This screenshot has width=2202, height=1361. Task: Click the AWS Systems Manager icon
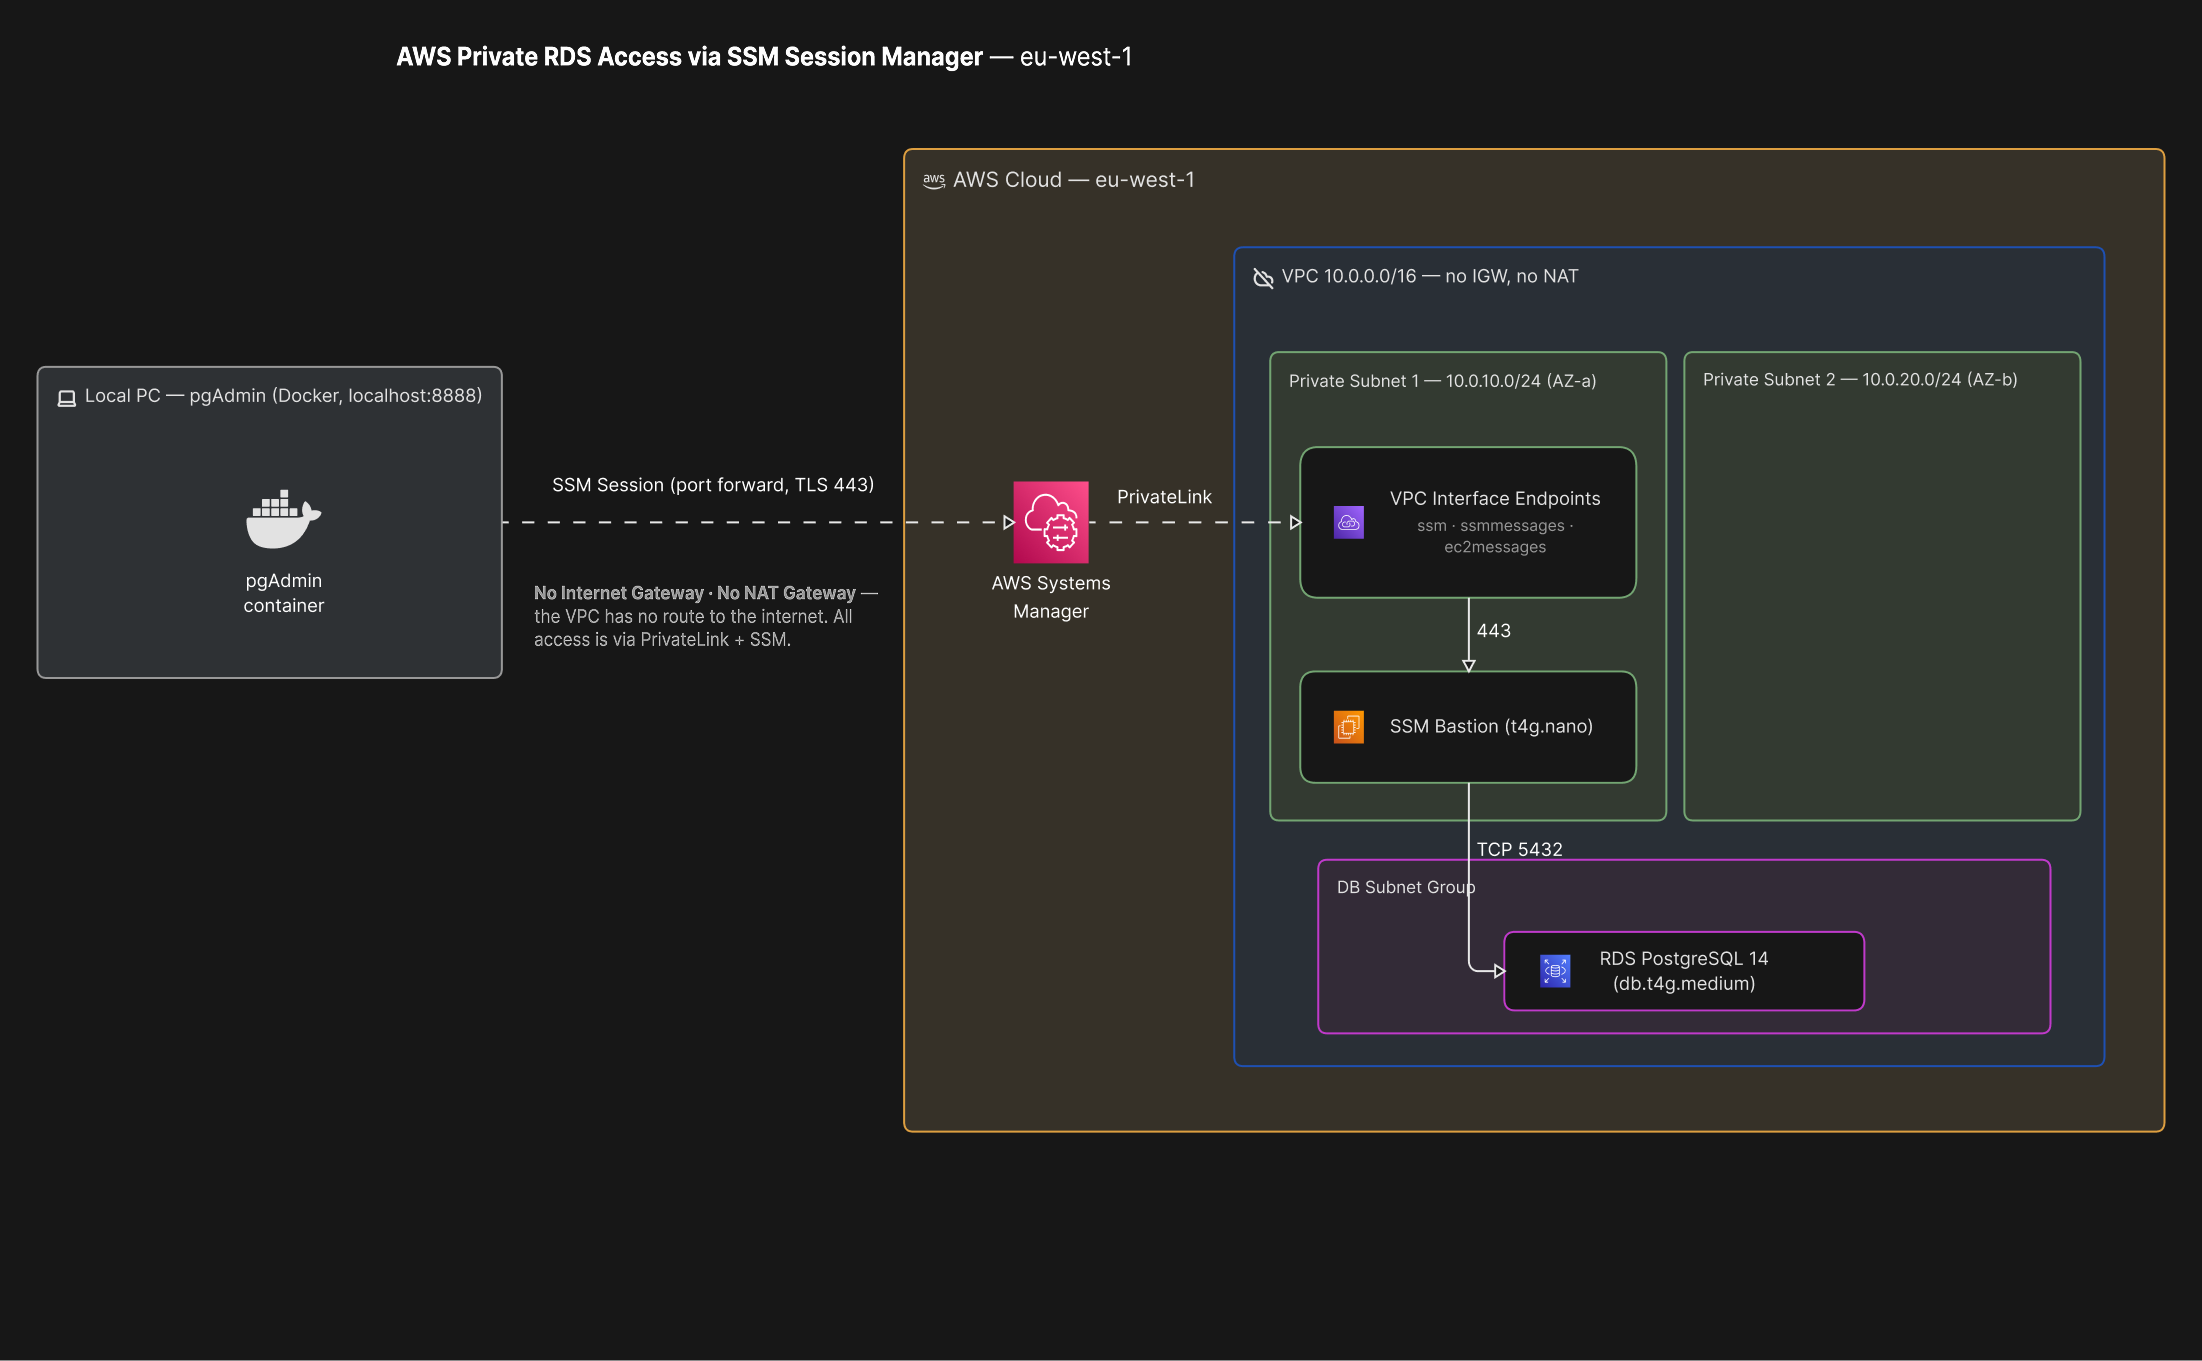coord(1050,522)
